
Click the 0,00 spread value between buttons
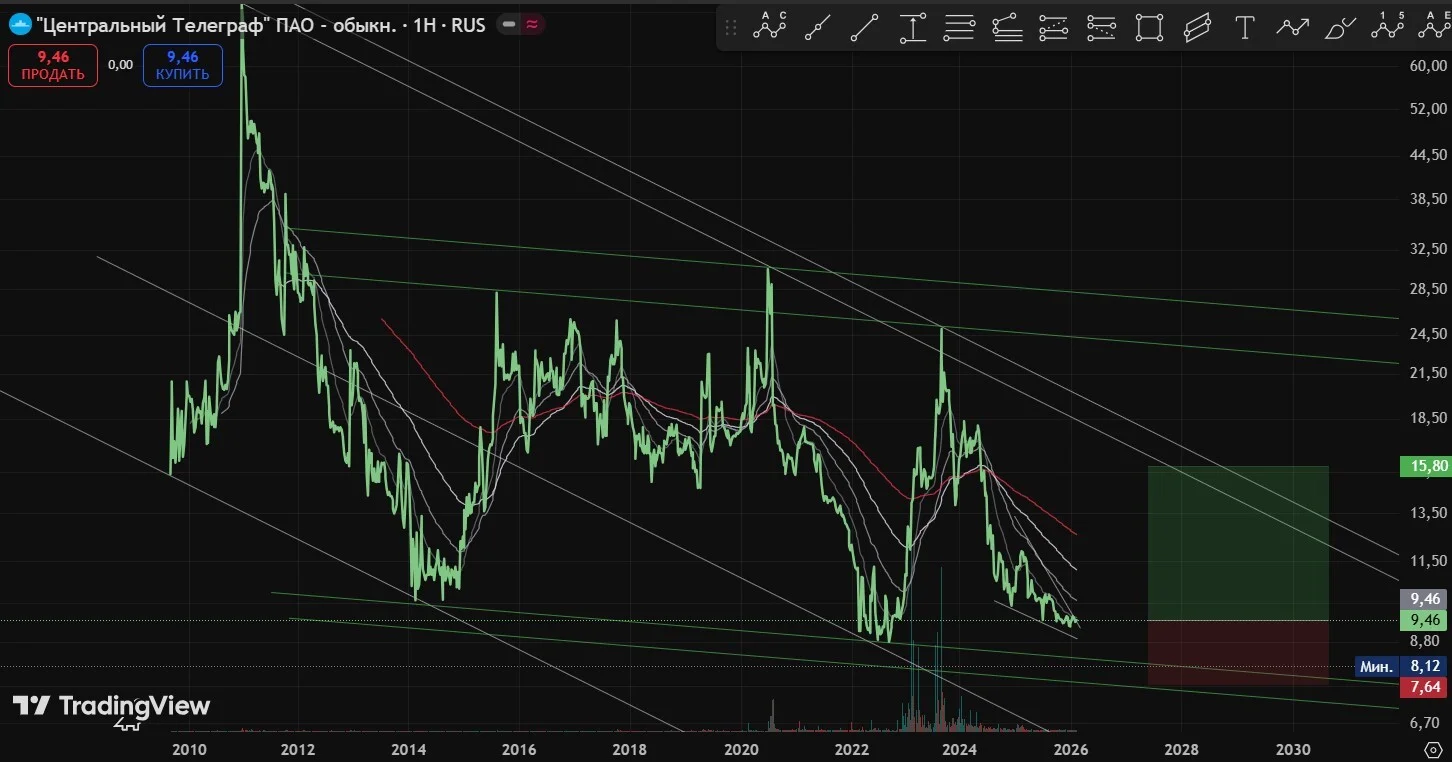point(120,65)
